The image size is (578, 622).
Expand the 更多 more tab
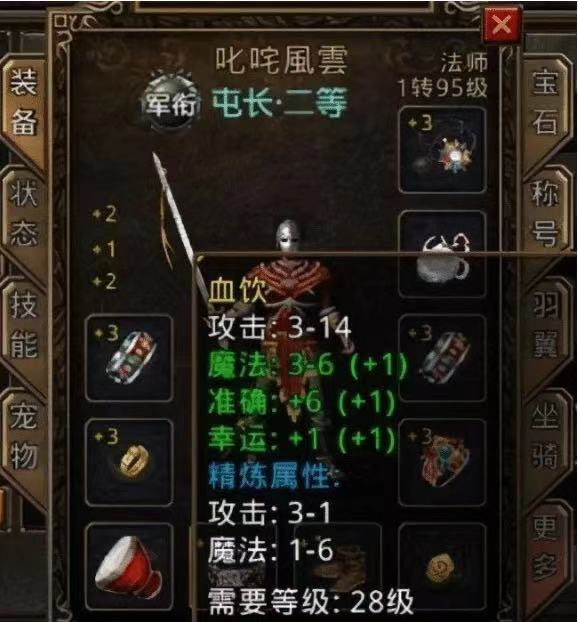click(545, 547)
